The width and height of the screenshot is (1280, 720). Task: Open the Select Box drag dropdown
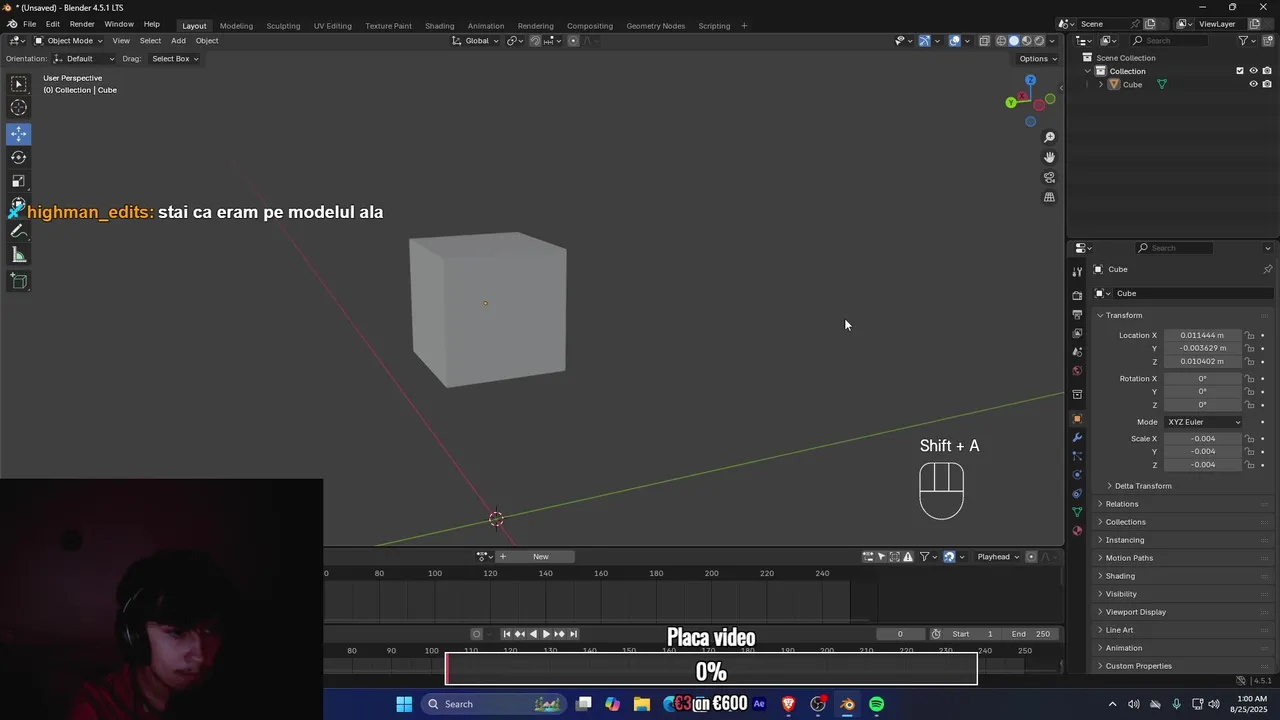point(174,59)
